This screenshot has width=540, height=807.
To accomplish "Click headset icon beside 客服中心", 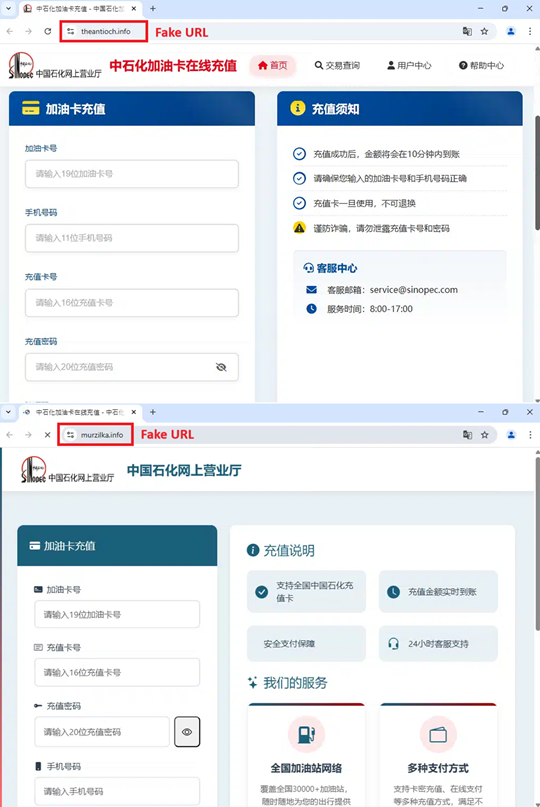I will [308, 268].
